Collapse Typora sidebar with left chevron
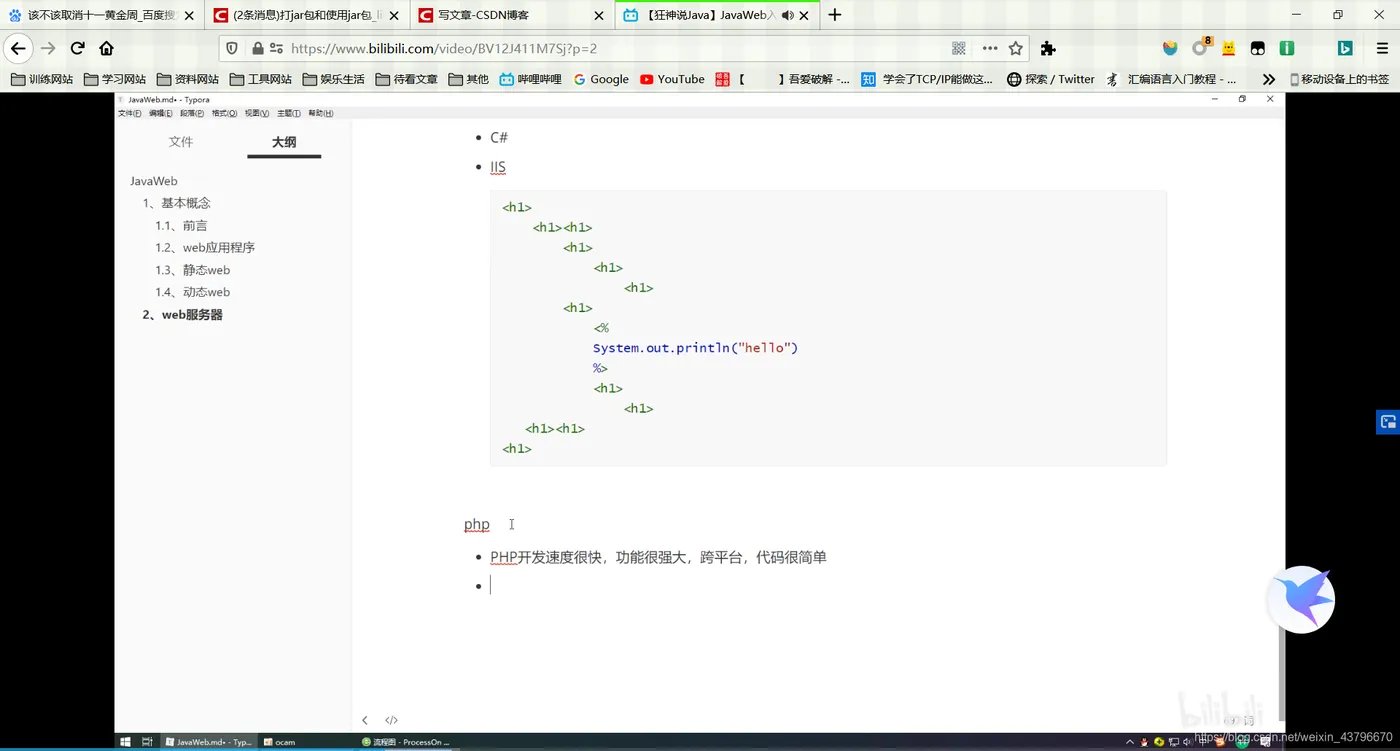 (x=365, y=720)
